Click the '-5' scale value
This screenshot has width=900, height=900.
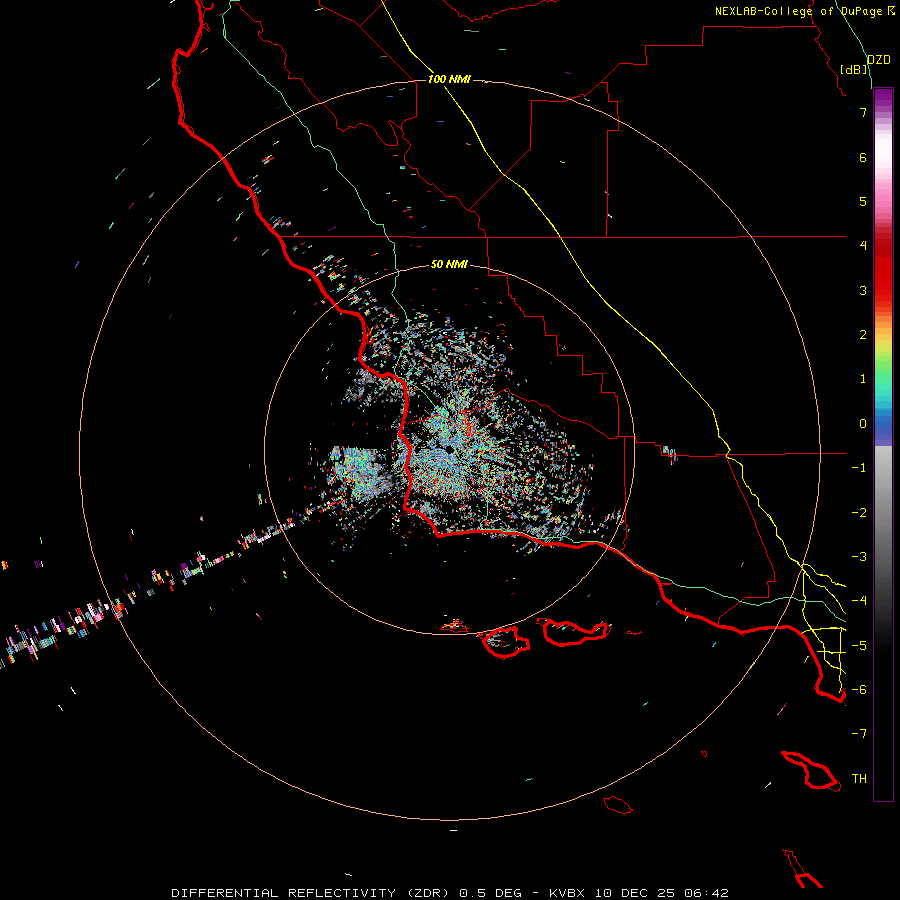click(859, 646)
